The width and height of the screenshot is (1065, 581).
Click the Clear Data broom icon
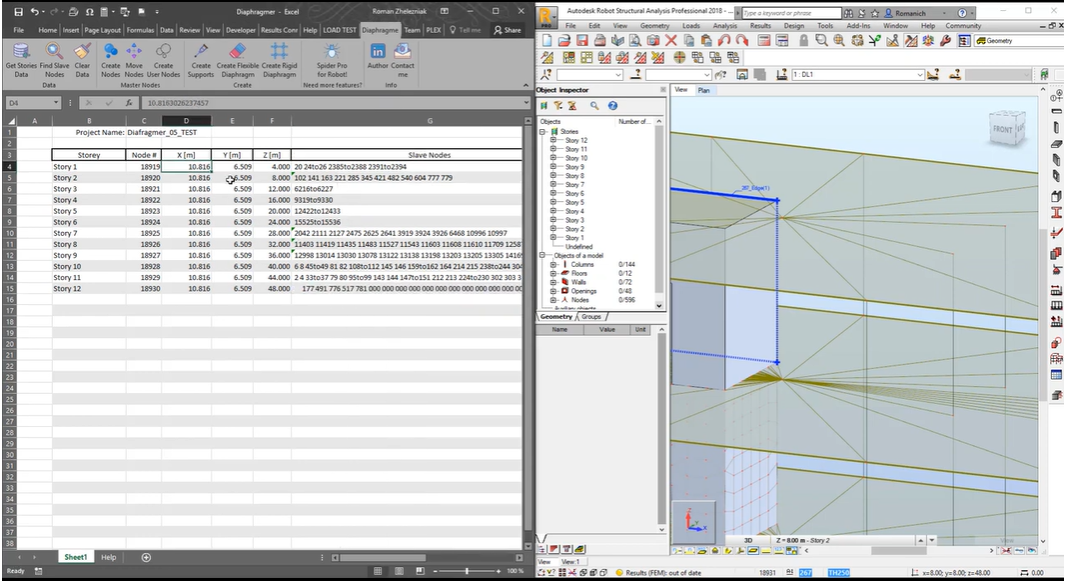pos(82,51)
